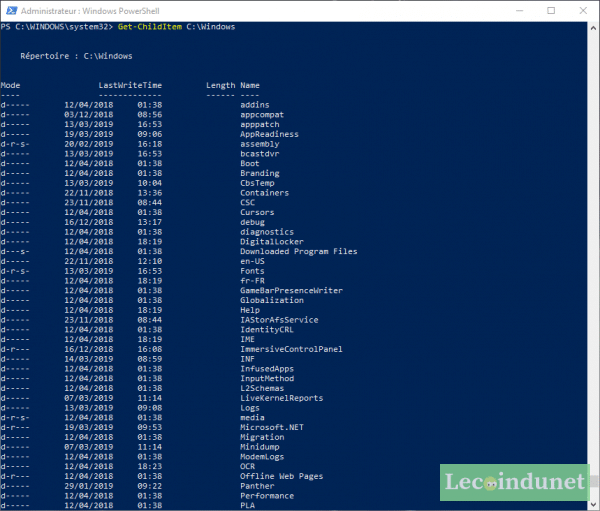Click the media directory name
The height and width of the screenshot is (511, 600).
point(253,418)
